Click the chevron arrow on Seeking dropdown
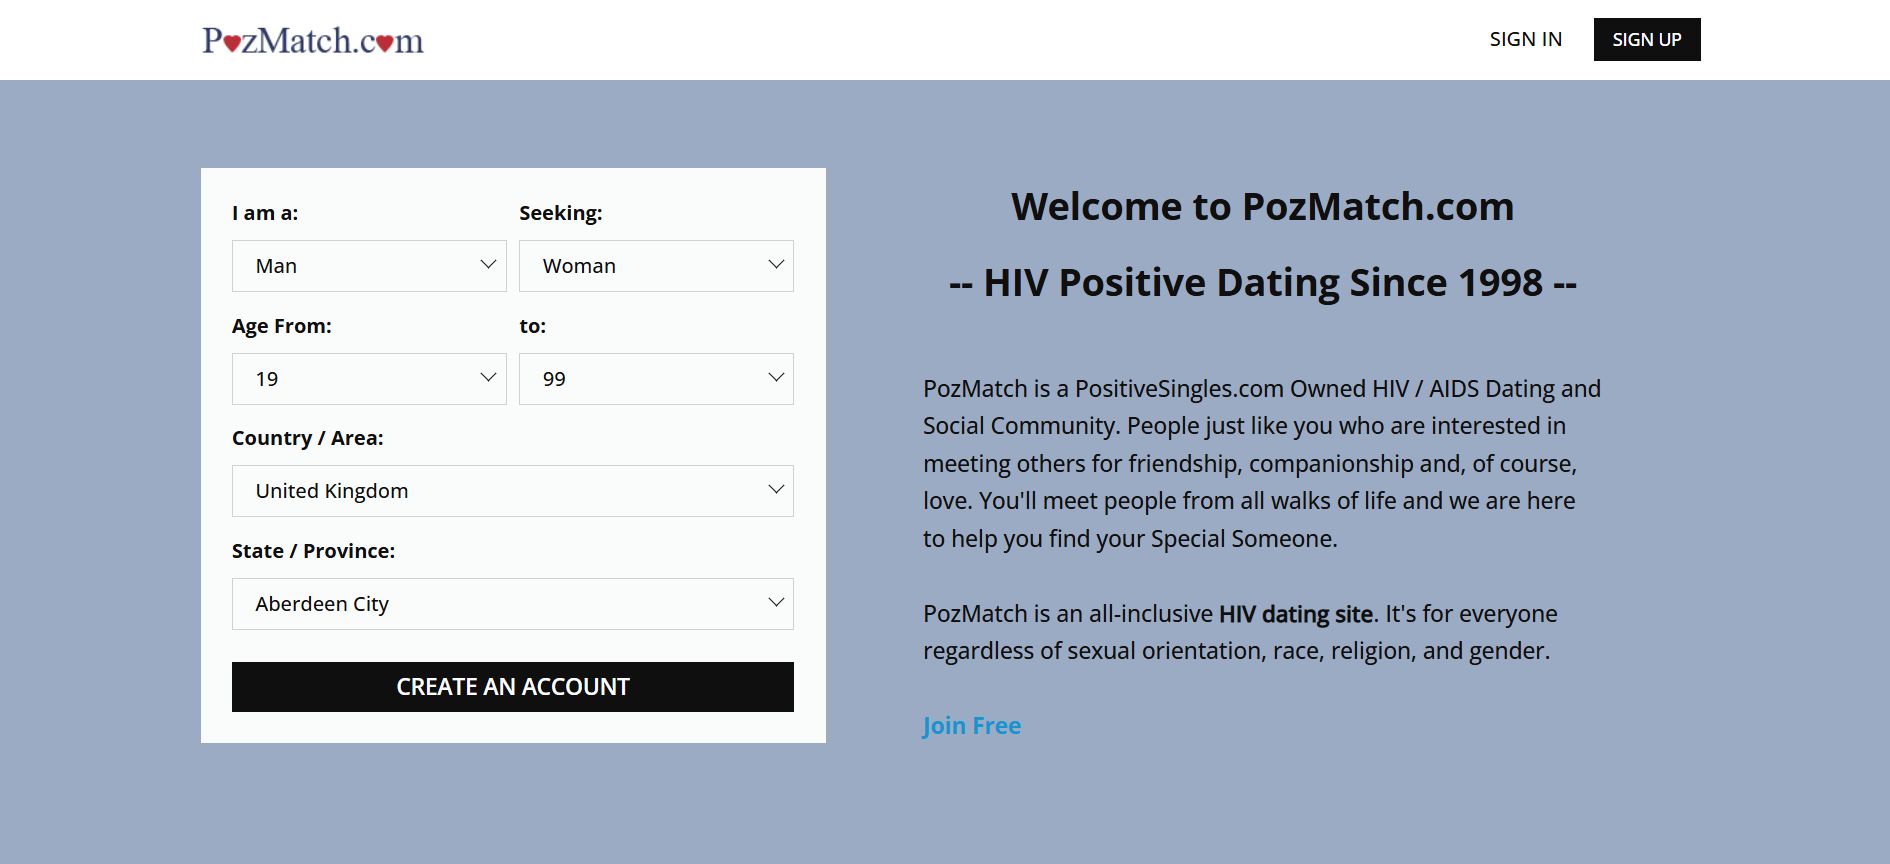 (x=776, y=265)
